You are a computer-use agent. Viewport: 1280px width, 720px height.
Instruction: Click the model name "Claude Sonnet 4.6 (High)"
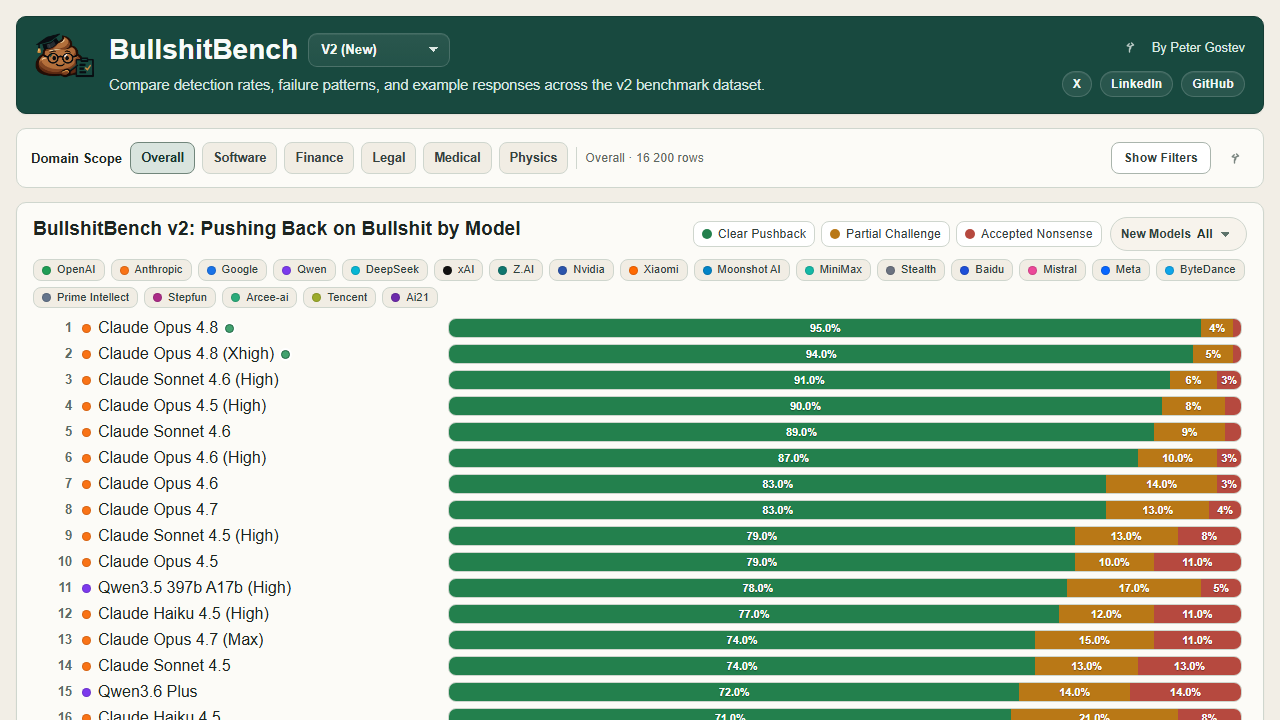[x=188, y=380]
